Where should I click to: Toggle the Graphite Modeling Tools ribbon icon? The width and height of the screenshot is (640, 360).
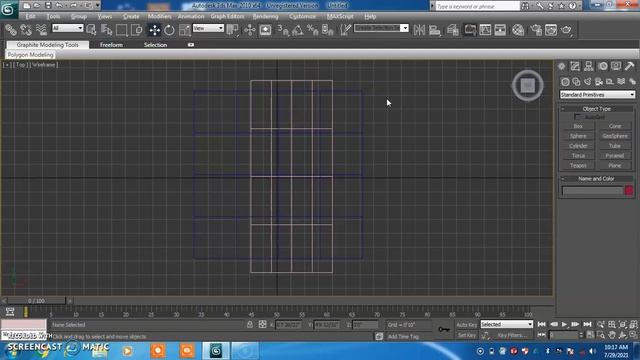point(470,30)
